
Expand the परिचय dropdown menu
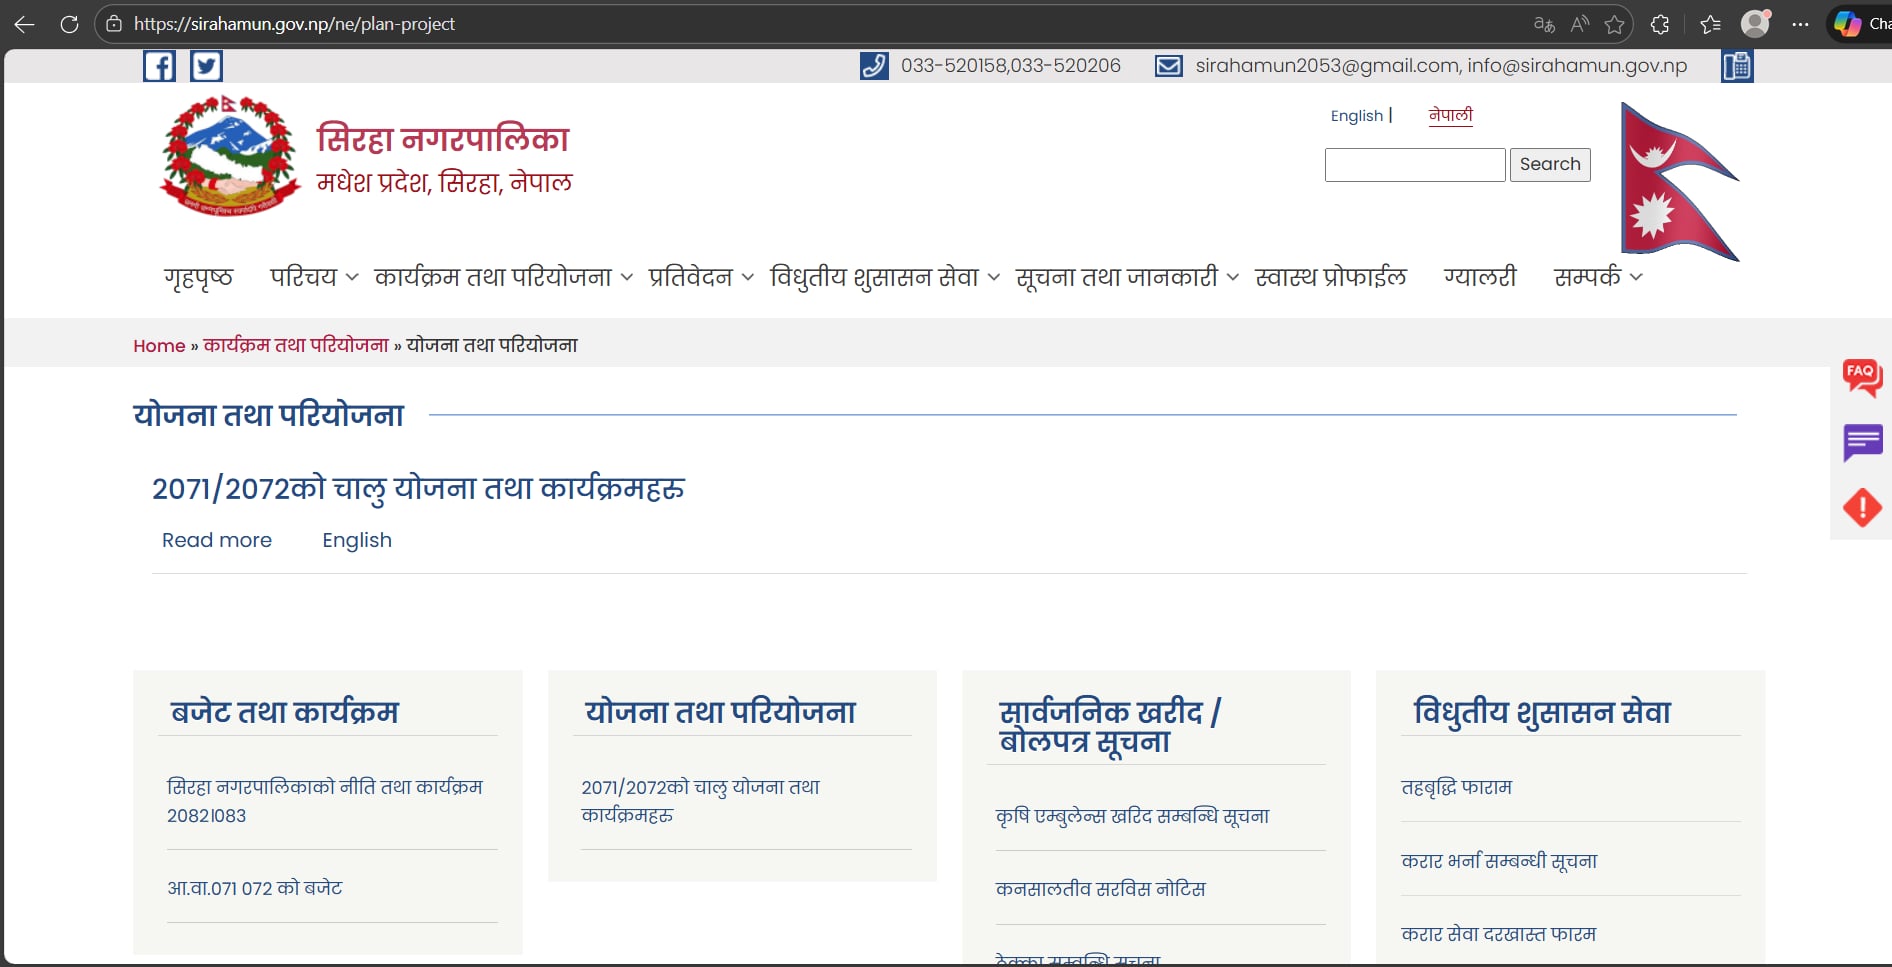[313, 277]
